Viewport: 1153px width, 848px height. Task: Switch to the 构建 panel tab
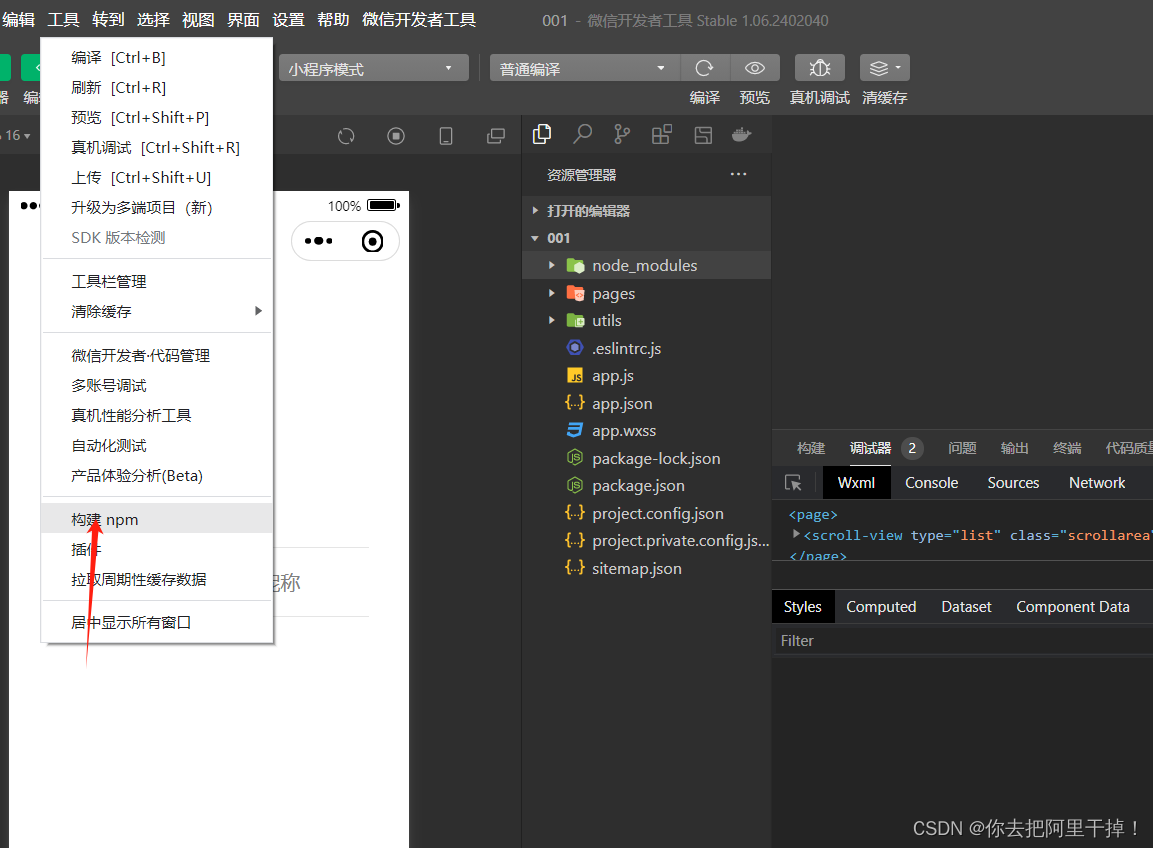[811, 448]
